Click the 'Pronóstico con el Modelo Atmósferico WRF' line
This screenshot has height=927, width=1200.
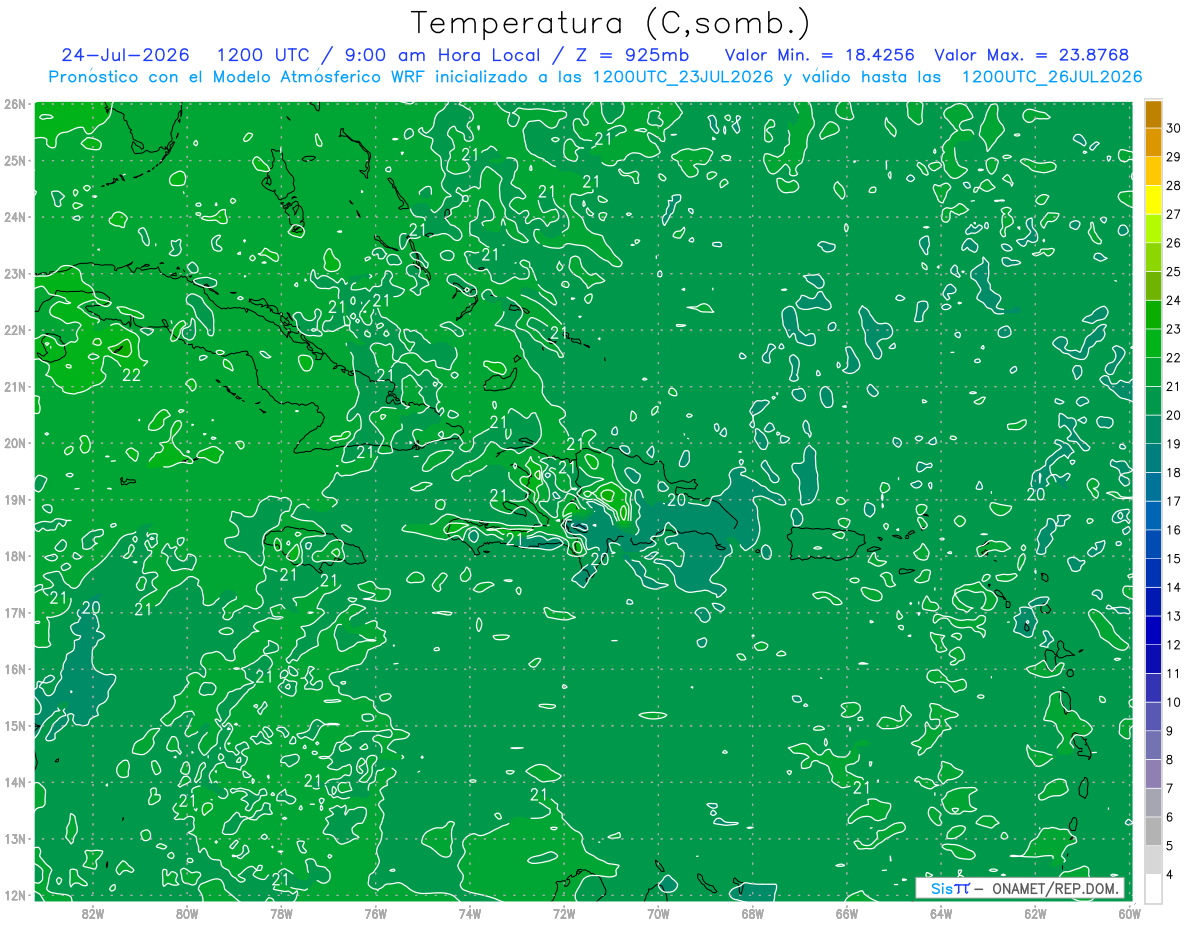click(x=596, y=76)
